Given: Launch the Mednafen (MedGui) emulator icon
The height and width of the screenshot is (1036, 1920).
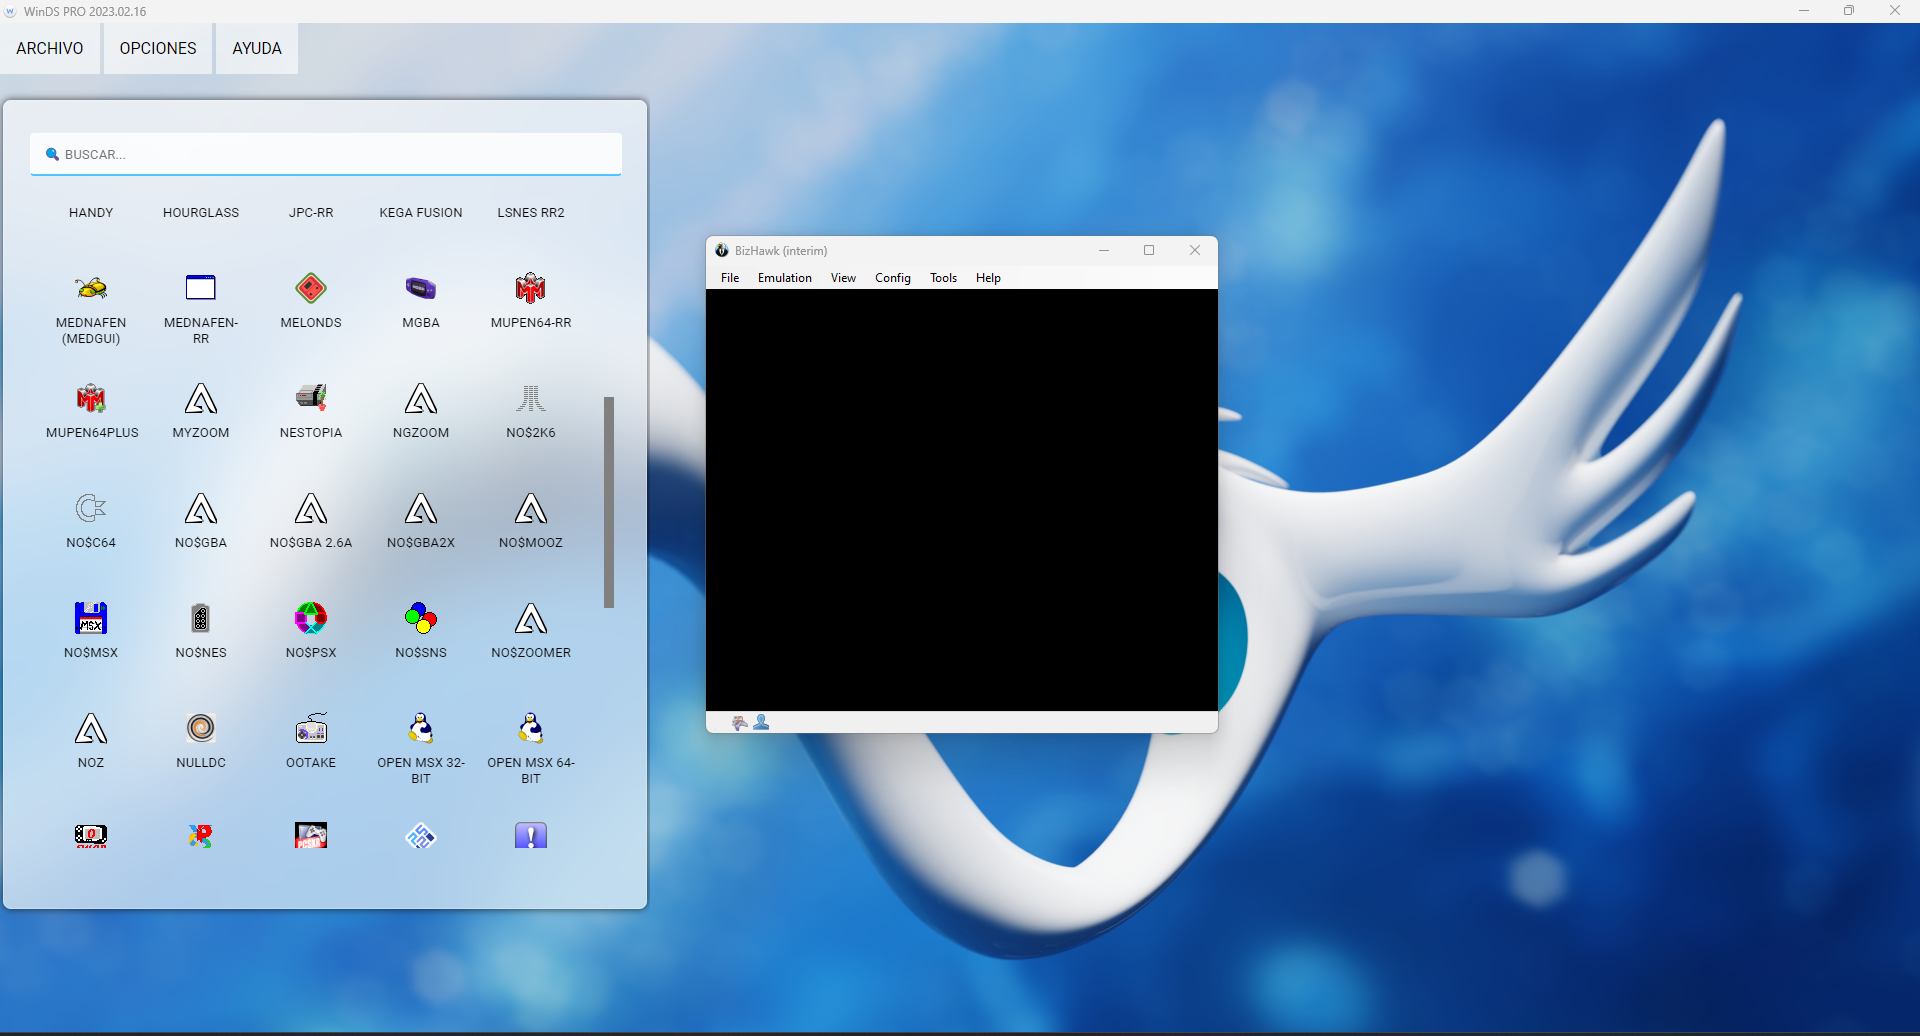Looking at the screenshot, I should pos(91,288).
